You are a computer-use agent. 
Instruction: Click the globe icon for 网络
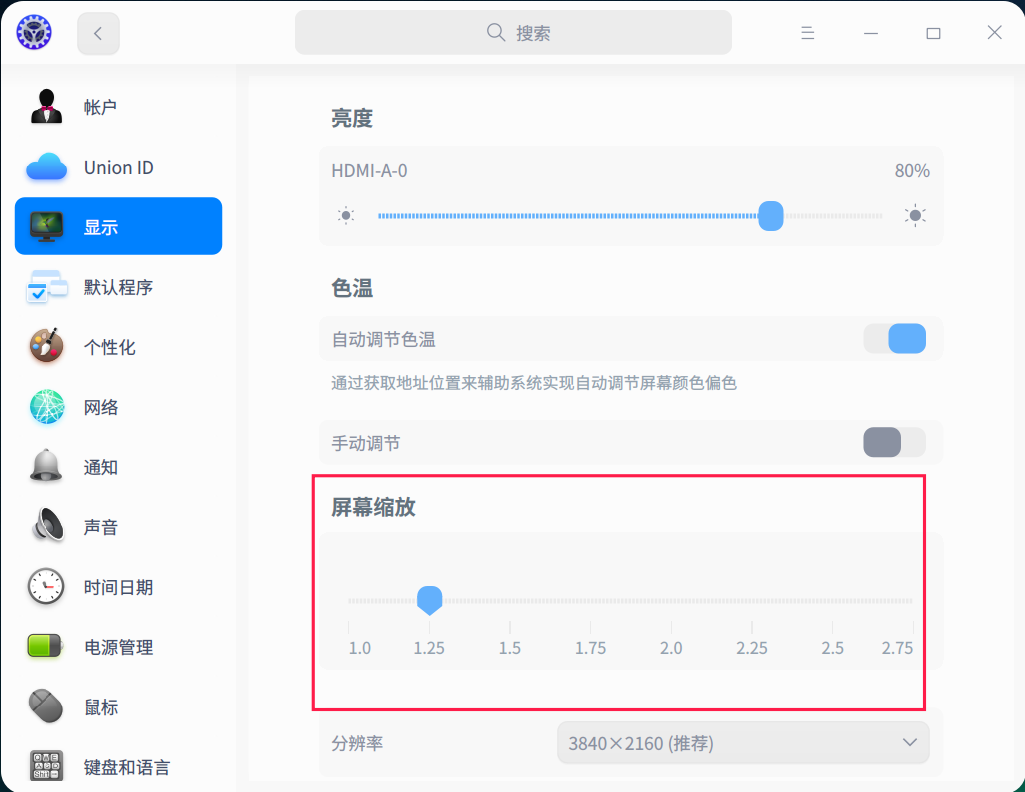(47, 406)
